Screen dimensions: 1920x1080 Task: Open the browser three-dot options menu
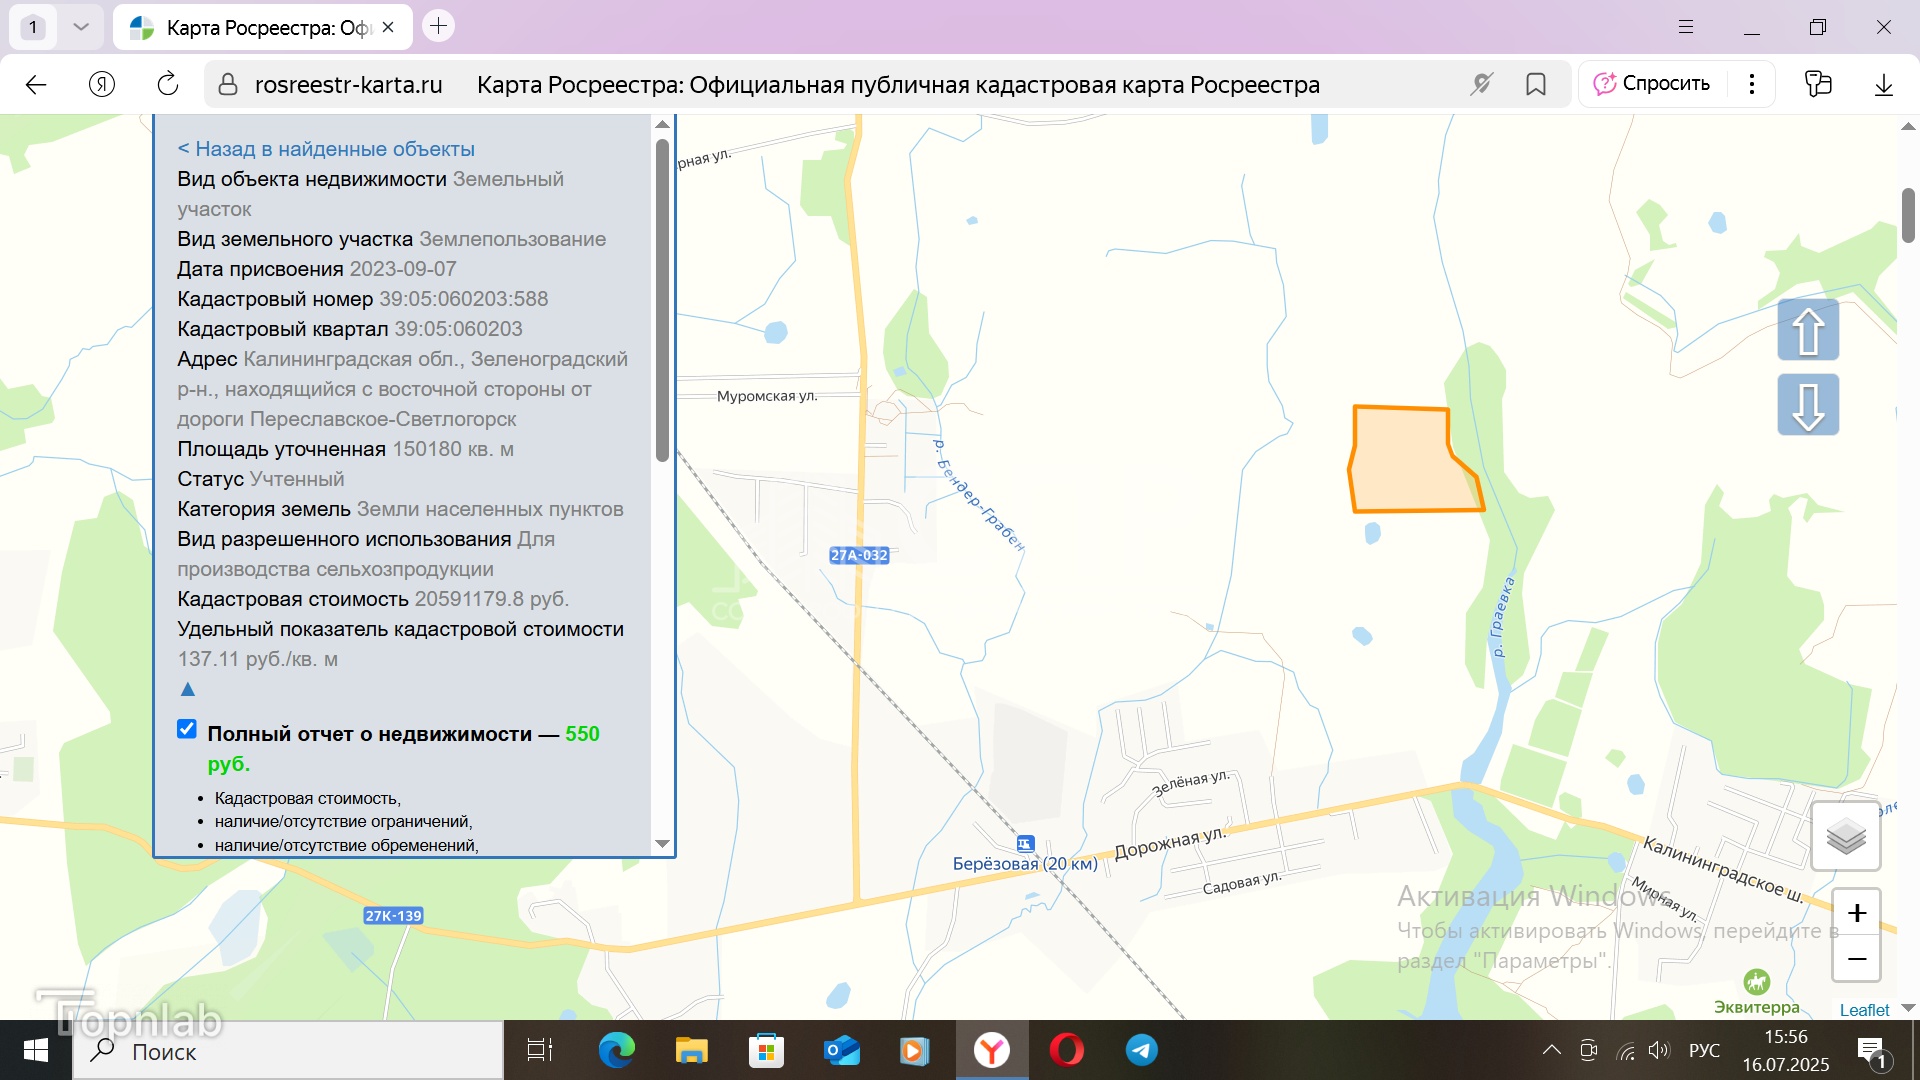1752,84
